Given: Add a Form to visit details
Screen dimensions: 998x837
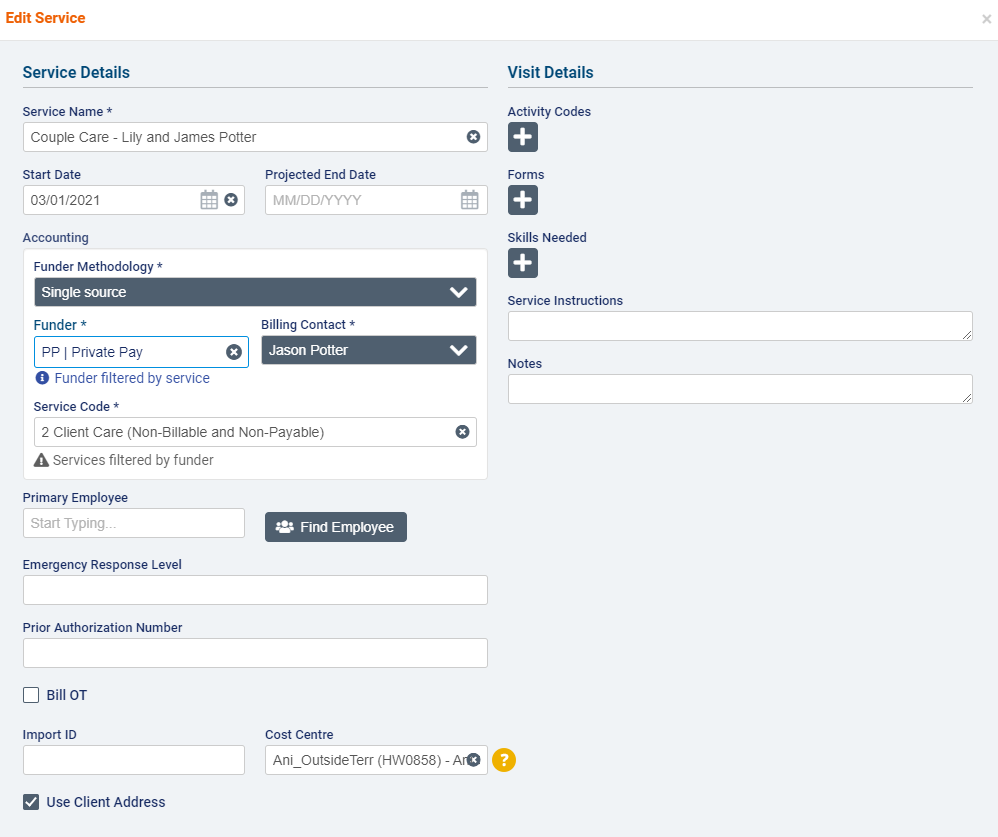Looking at the screenshot, I should point(522,200).
